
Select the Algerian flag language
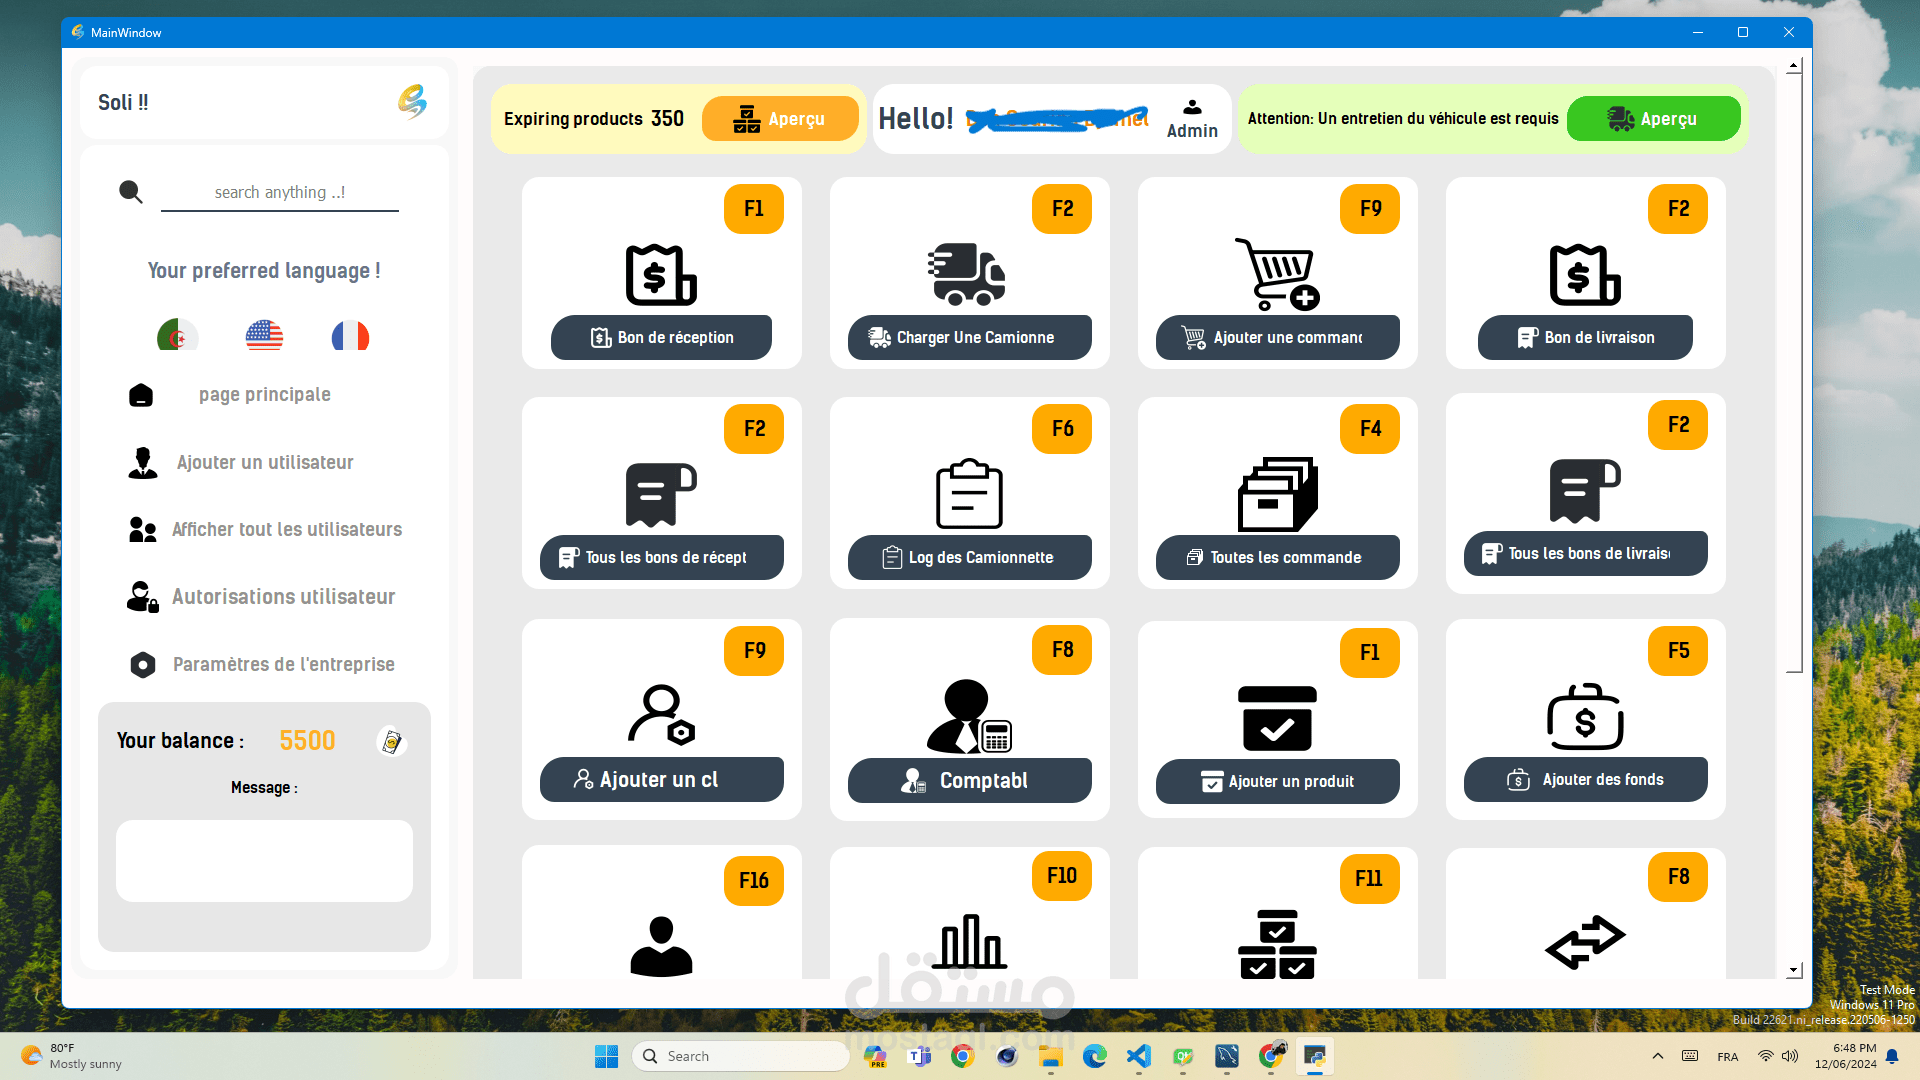[177, 336]
